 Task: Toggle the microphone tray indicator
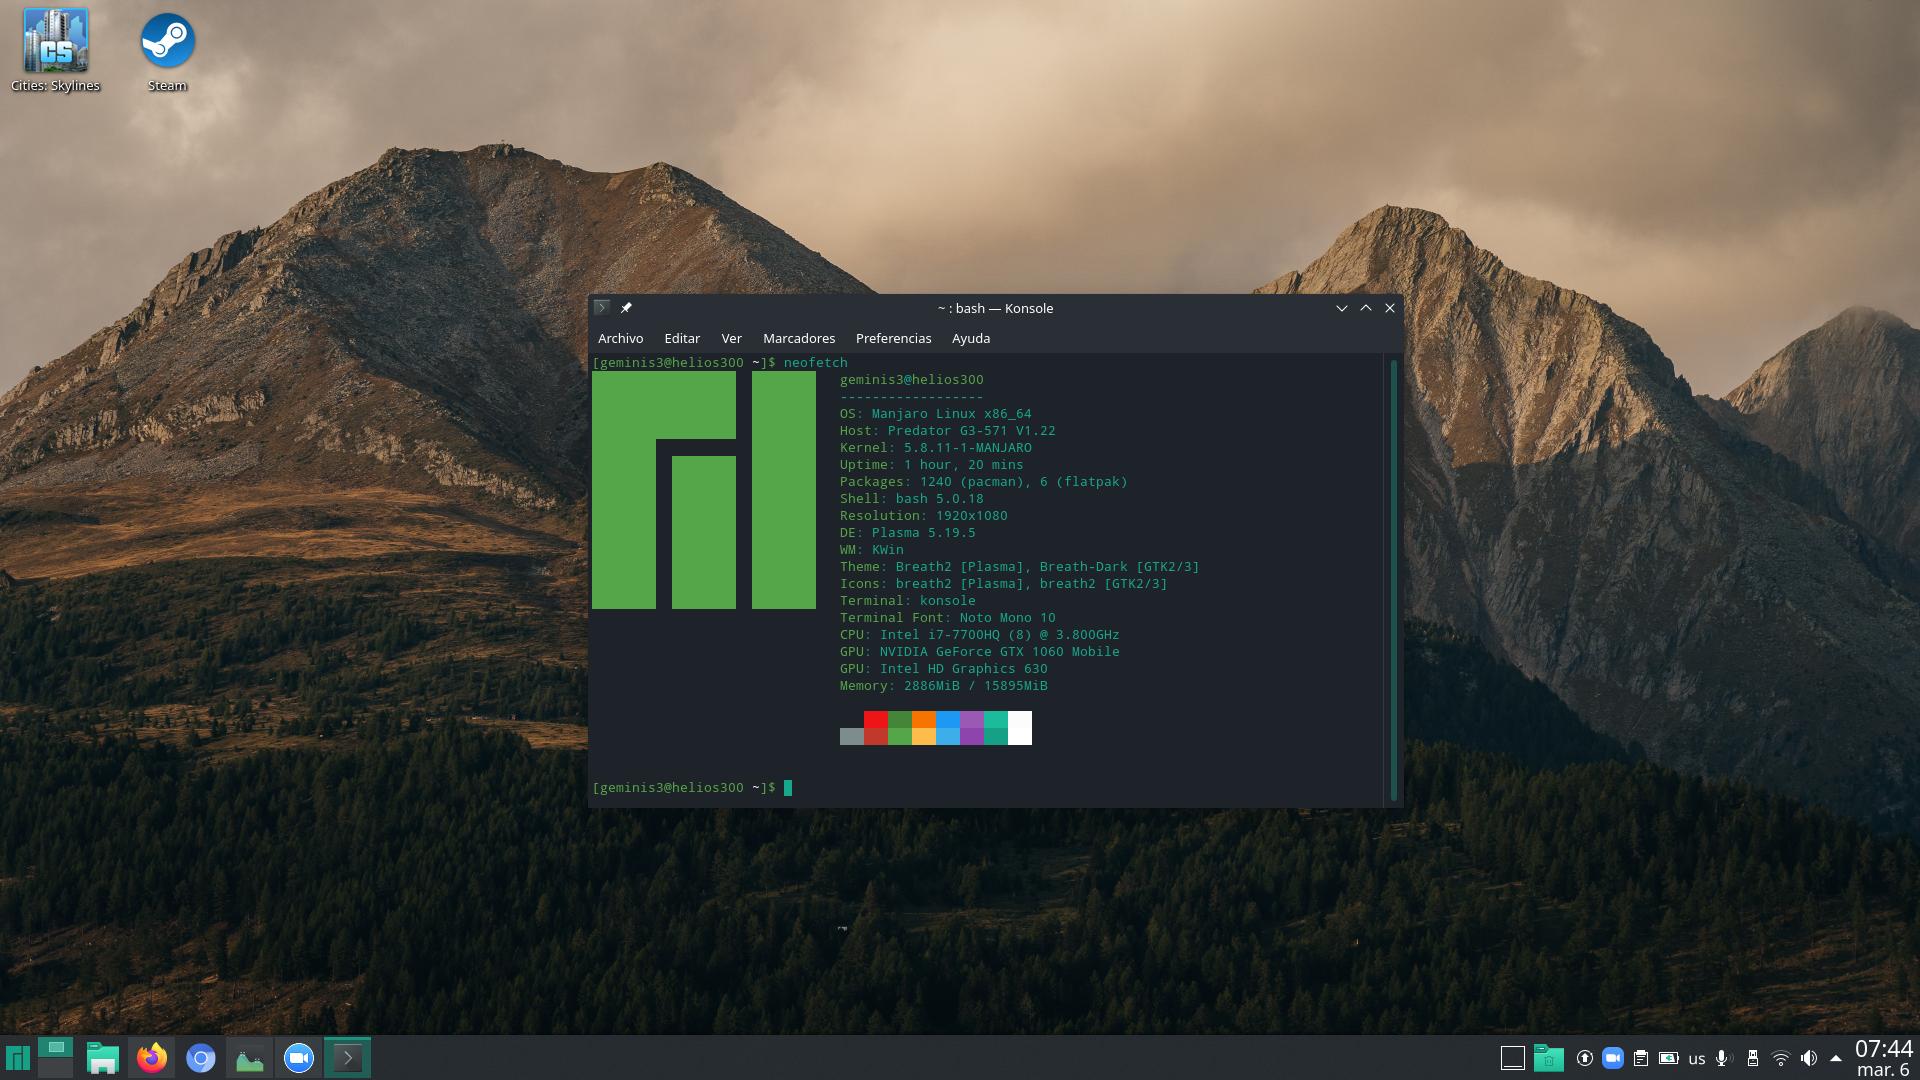(x=1722, y=1058)
